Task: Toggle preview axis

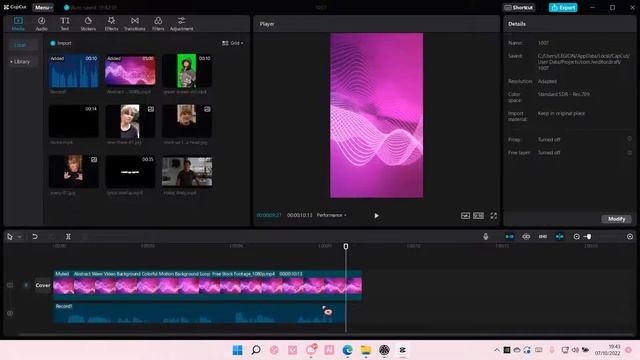Action: coord(560,236)
